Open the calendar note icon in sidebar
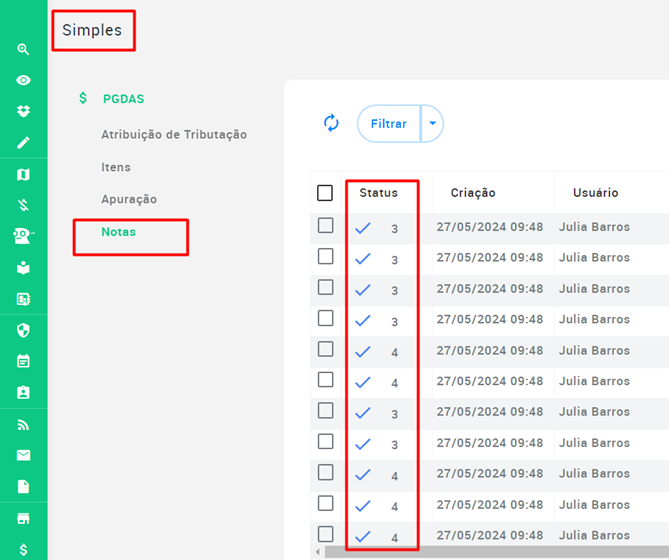Viewport: 669px width, 560px height. 23,361
